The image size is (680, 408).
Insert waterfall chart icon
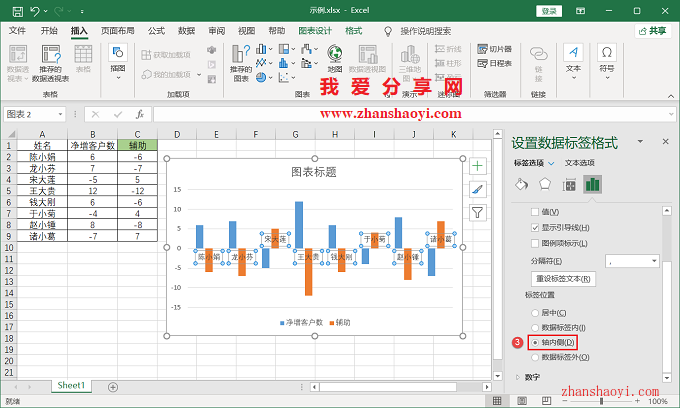pyautogui.click(x=307, y=49)
